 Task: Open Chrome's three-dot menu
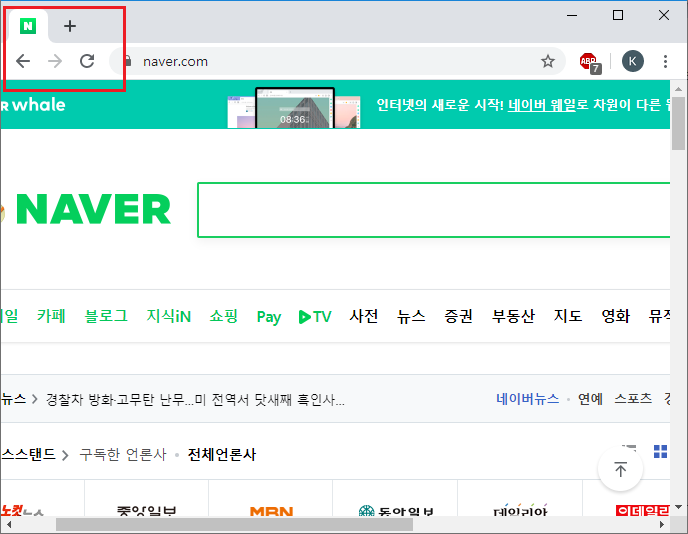tap(665, 61)
